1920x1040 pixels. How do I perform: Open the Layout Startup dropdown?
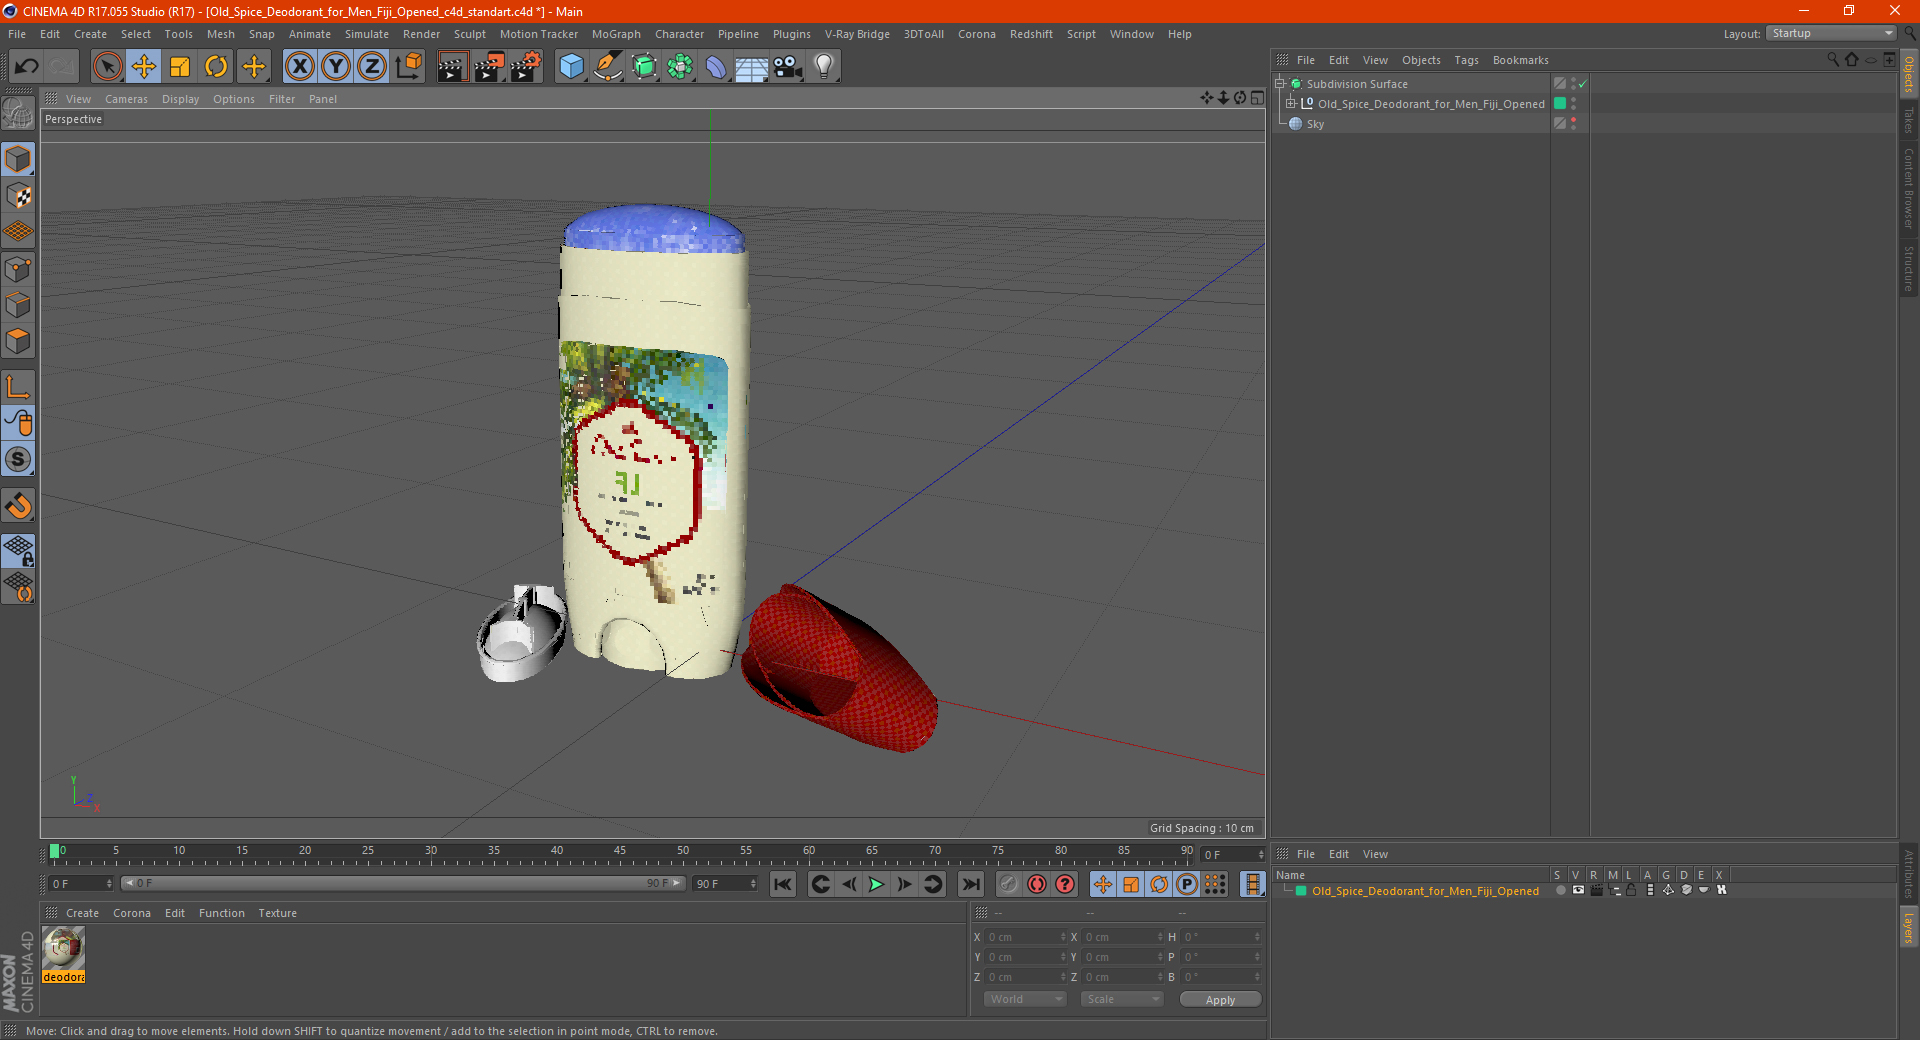click(1831, 33)
